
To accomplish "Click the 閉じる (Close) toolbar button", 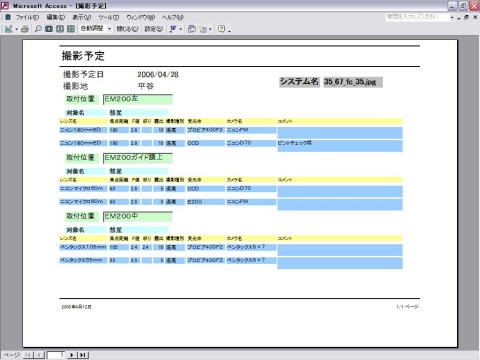I will click(x=127, y=29).
